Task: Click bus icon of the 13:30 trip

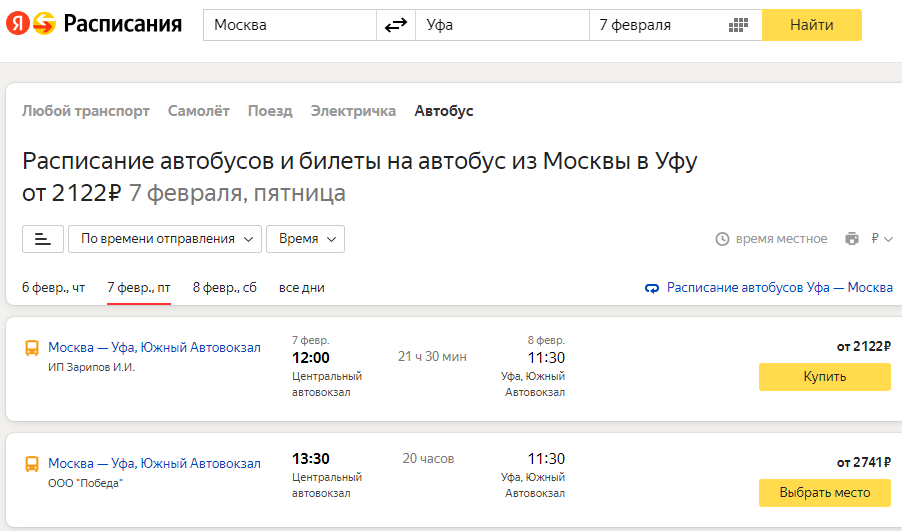Action: pos(32,464)
